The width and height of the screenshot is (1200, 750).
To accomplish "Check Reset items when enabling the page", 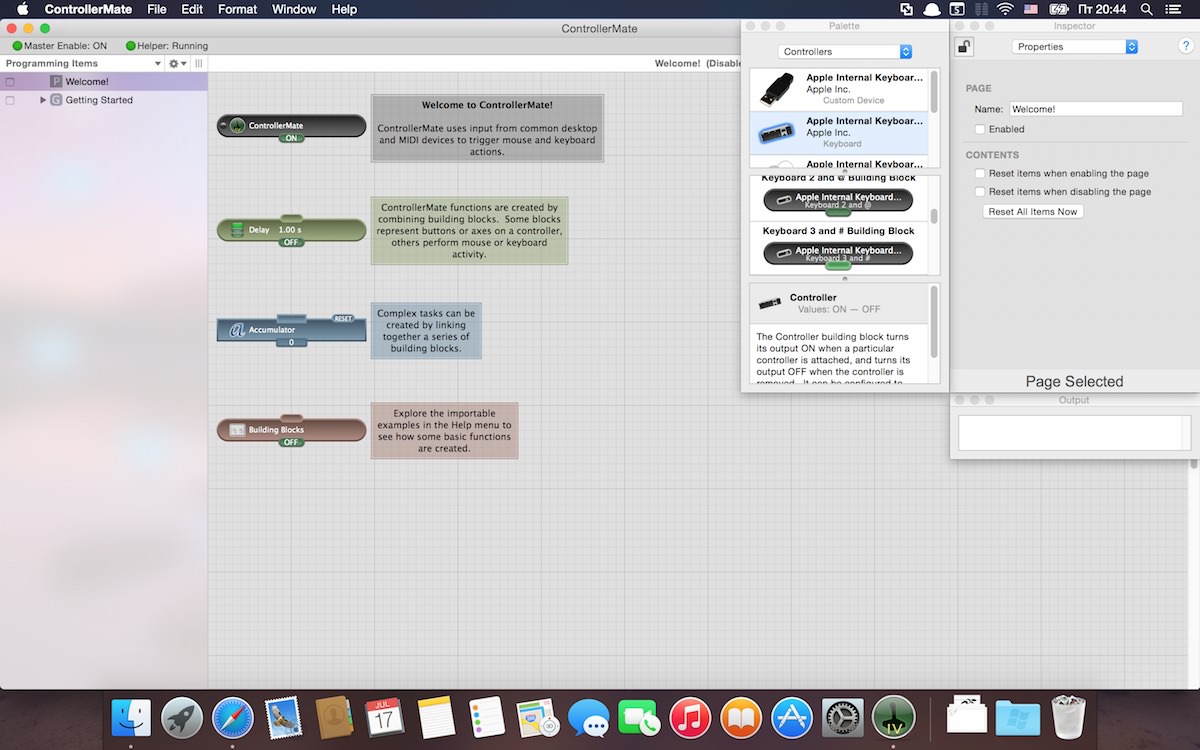I will tap(980, 173).
